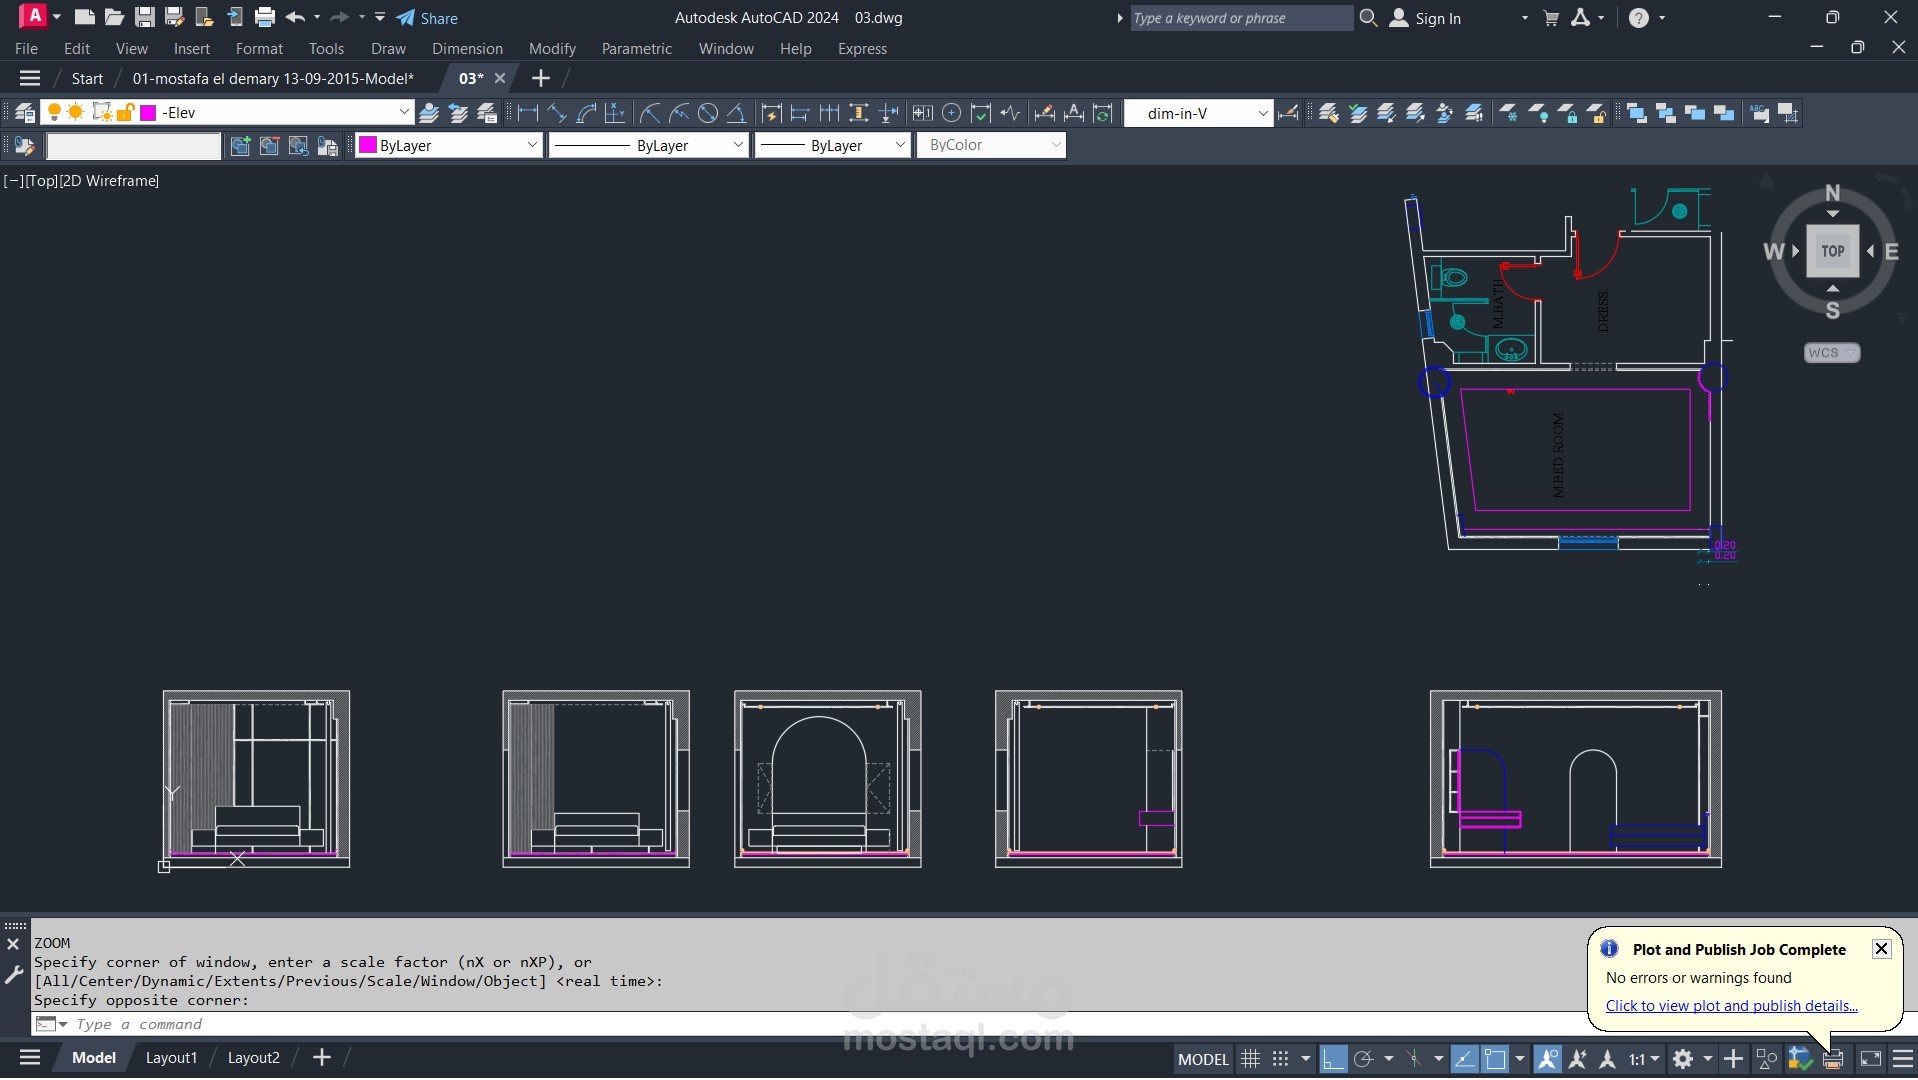Click the Angular dimension tool
The width and height of the screenshot is (1918, 1080).
(x=736, y=113)
